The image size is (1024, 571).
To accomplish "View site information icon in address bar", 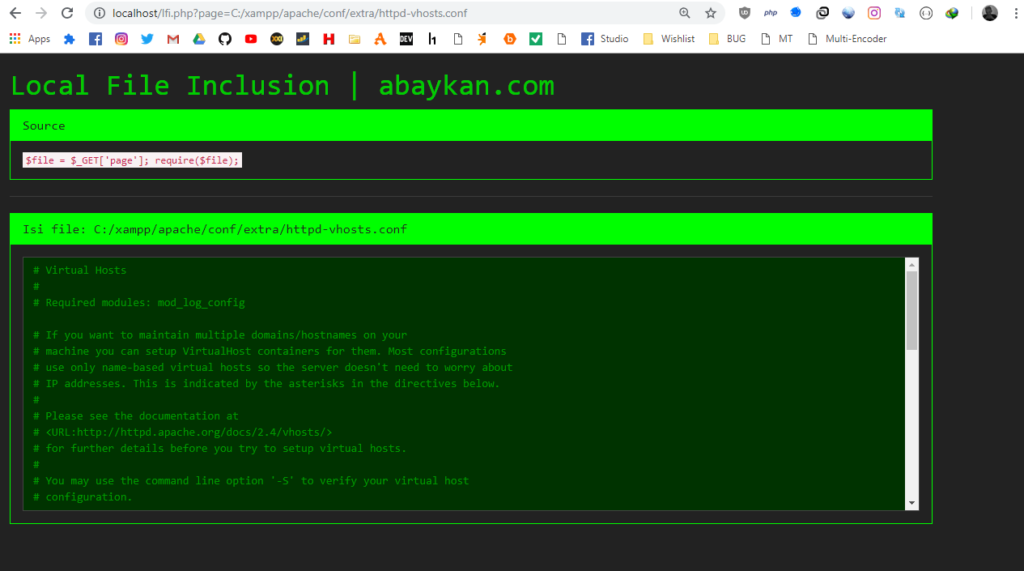I will tap(99, 13).
